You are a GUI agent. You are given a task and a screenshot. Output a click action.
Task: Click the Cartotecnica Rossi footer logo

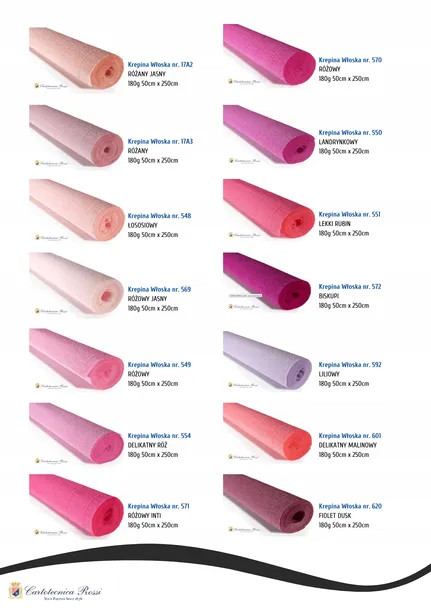[x=55, y=592]
